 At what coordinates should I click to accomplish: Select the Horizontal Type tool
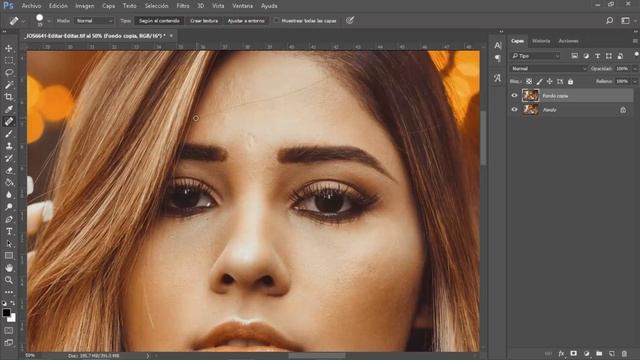click(x=9, y=231)
